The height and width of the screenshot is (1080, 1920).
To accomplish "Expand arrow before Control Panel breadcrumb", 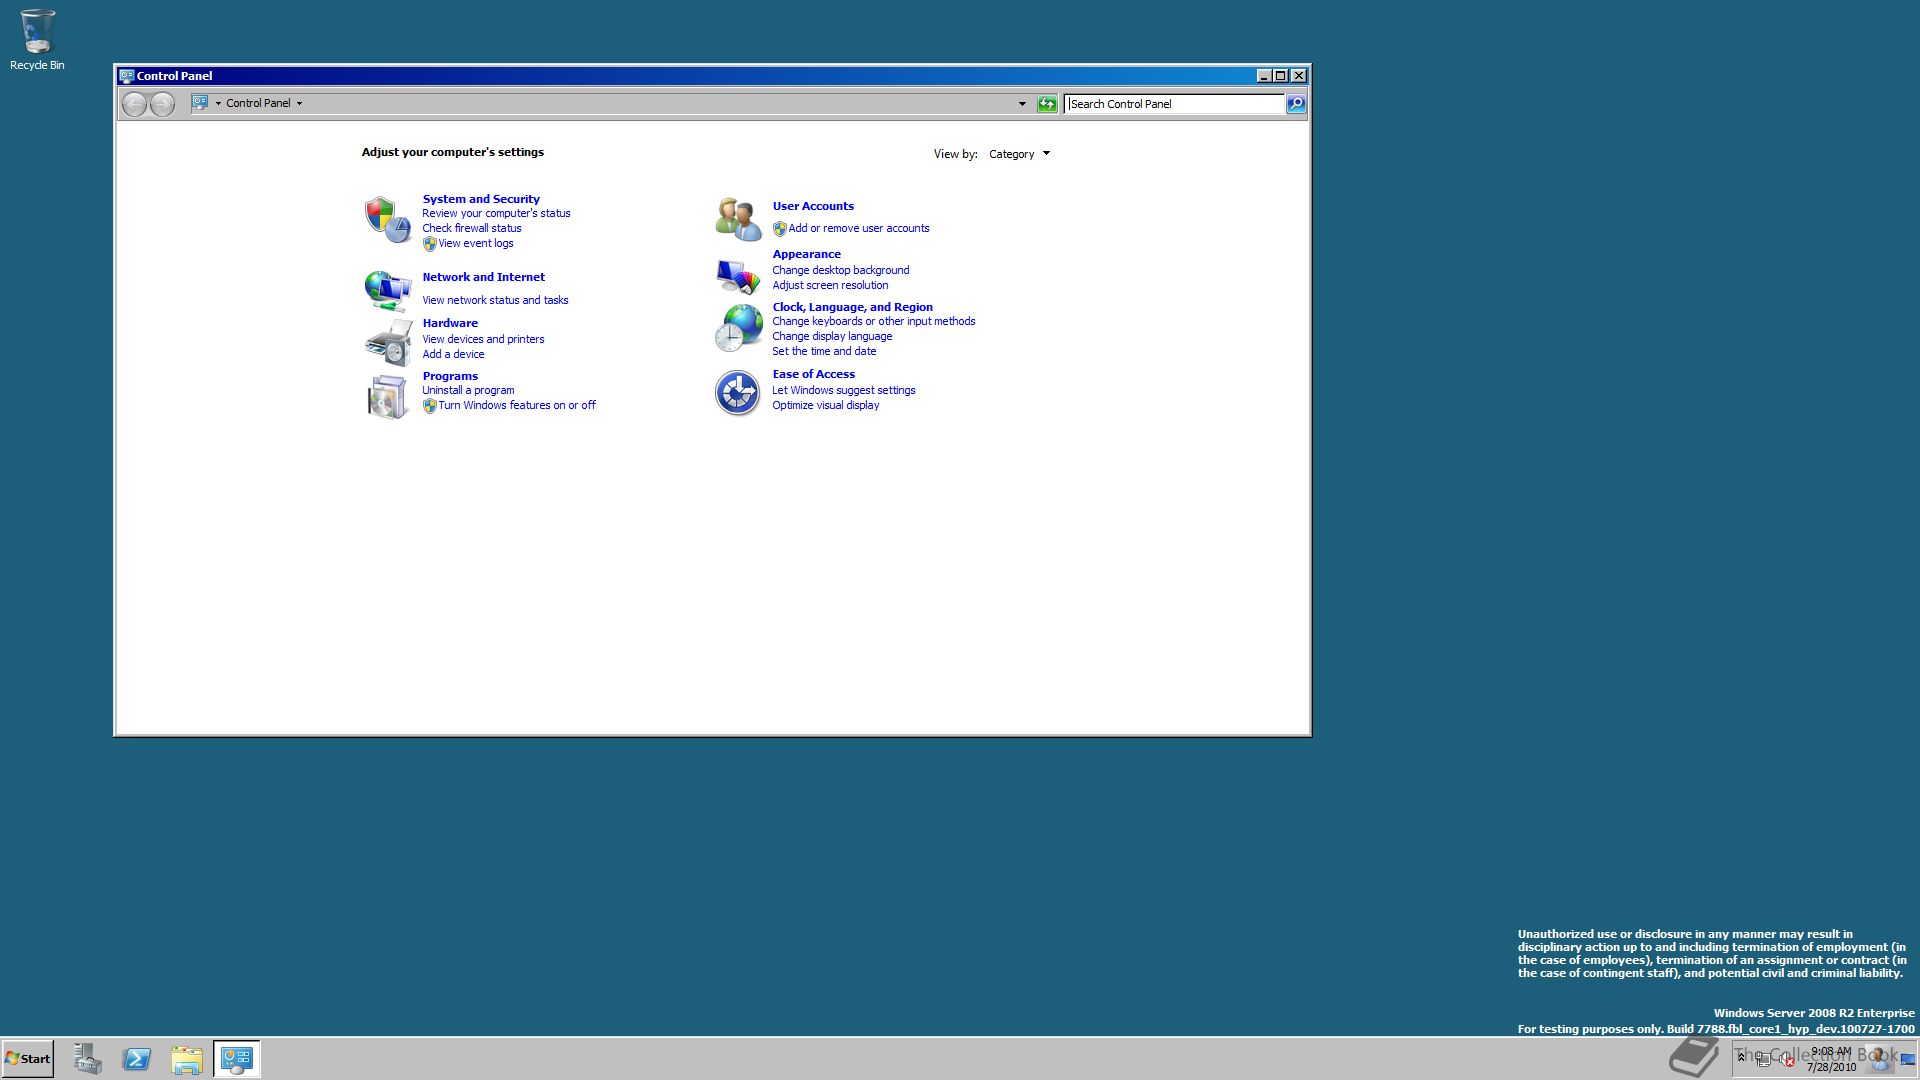I will pyautogui.click(x=218, y=103).
